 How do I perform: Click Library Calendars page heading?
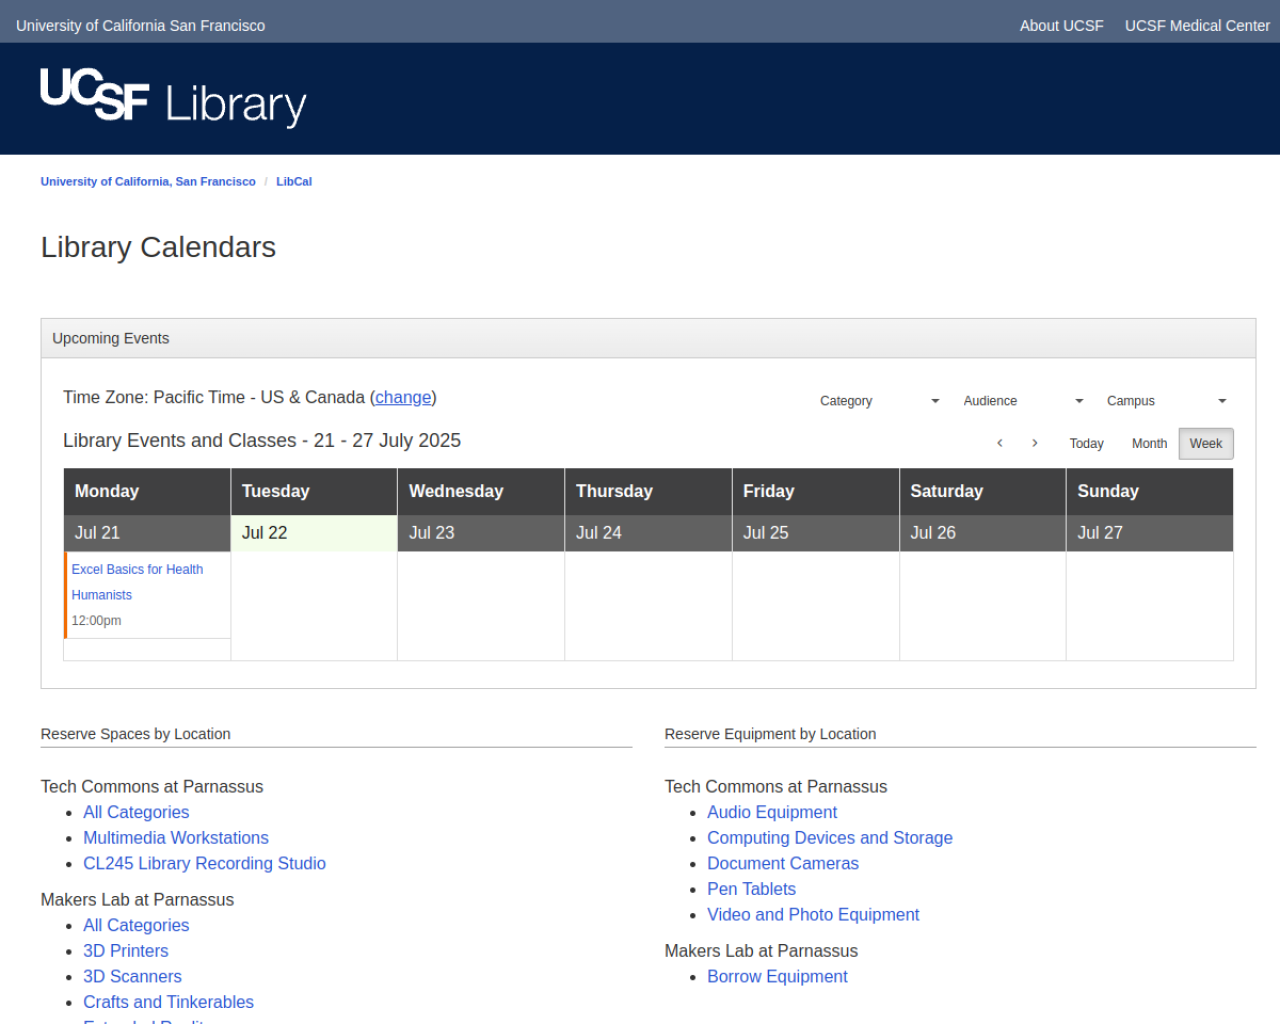click(x=158, y=247)
